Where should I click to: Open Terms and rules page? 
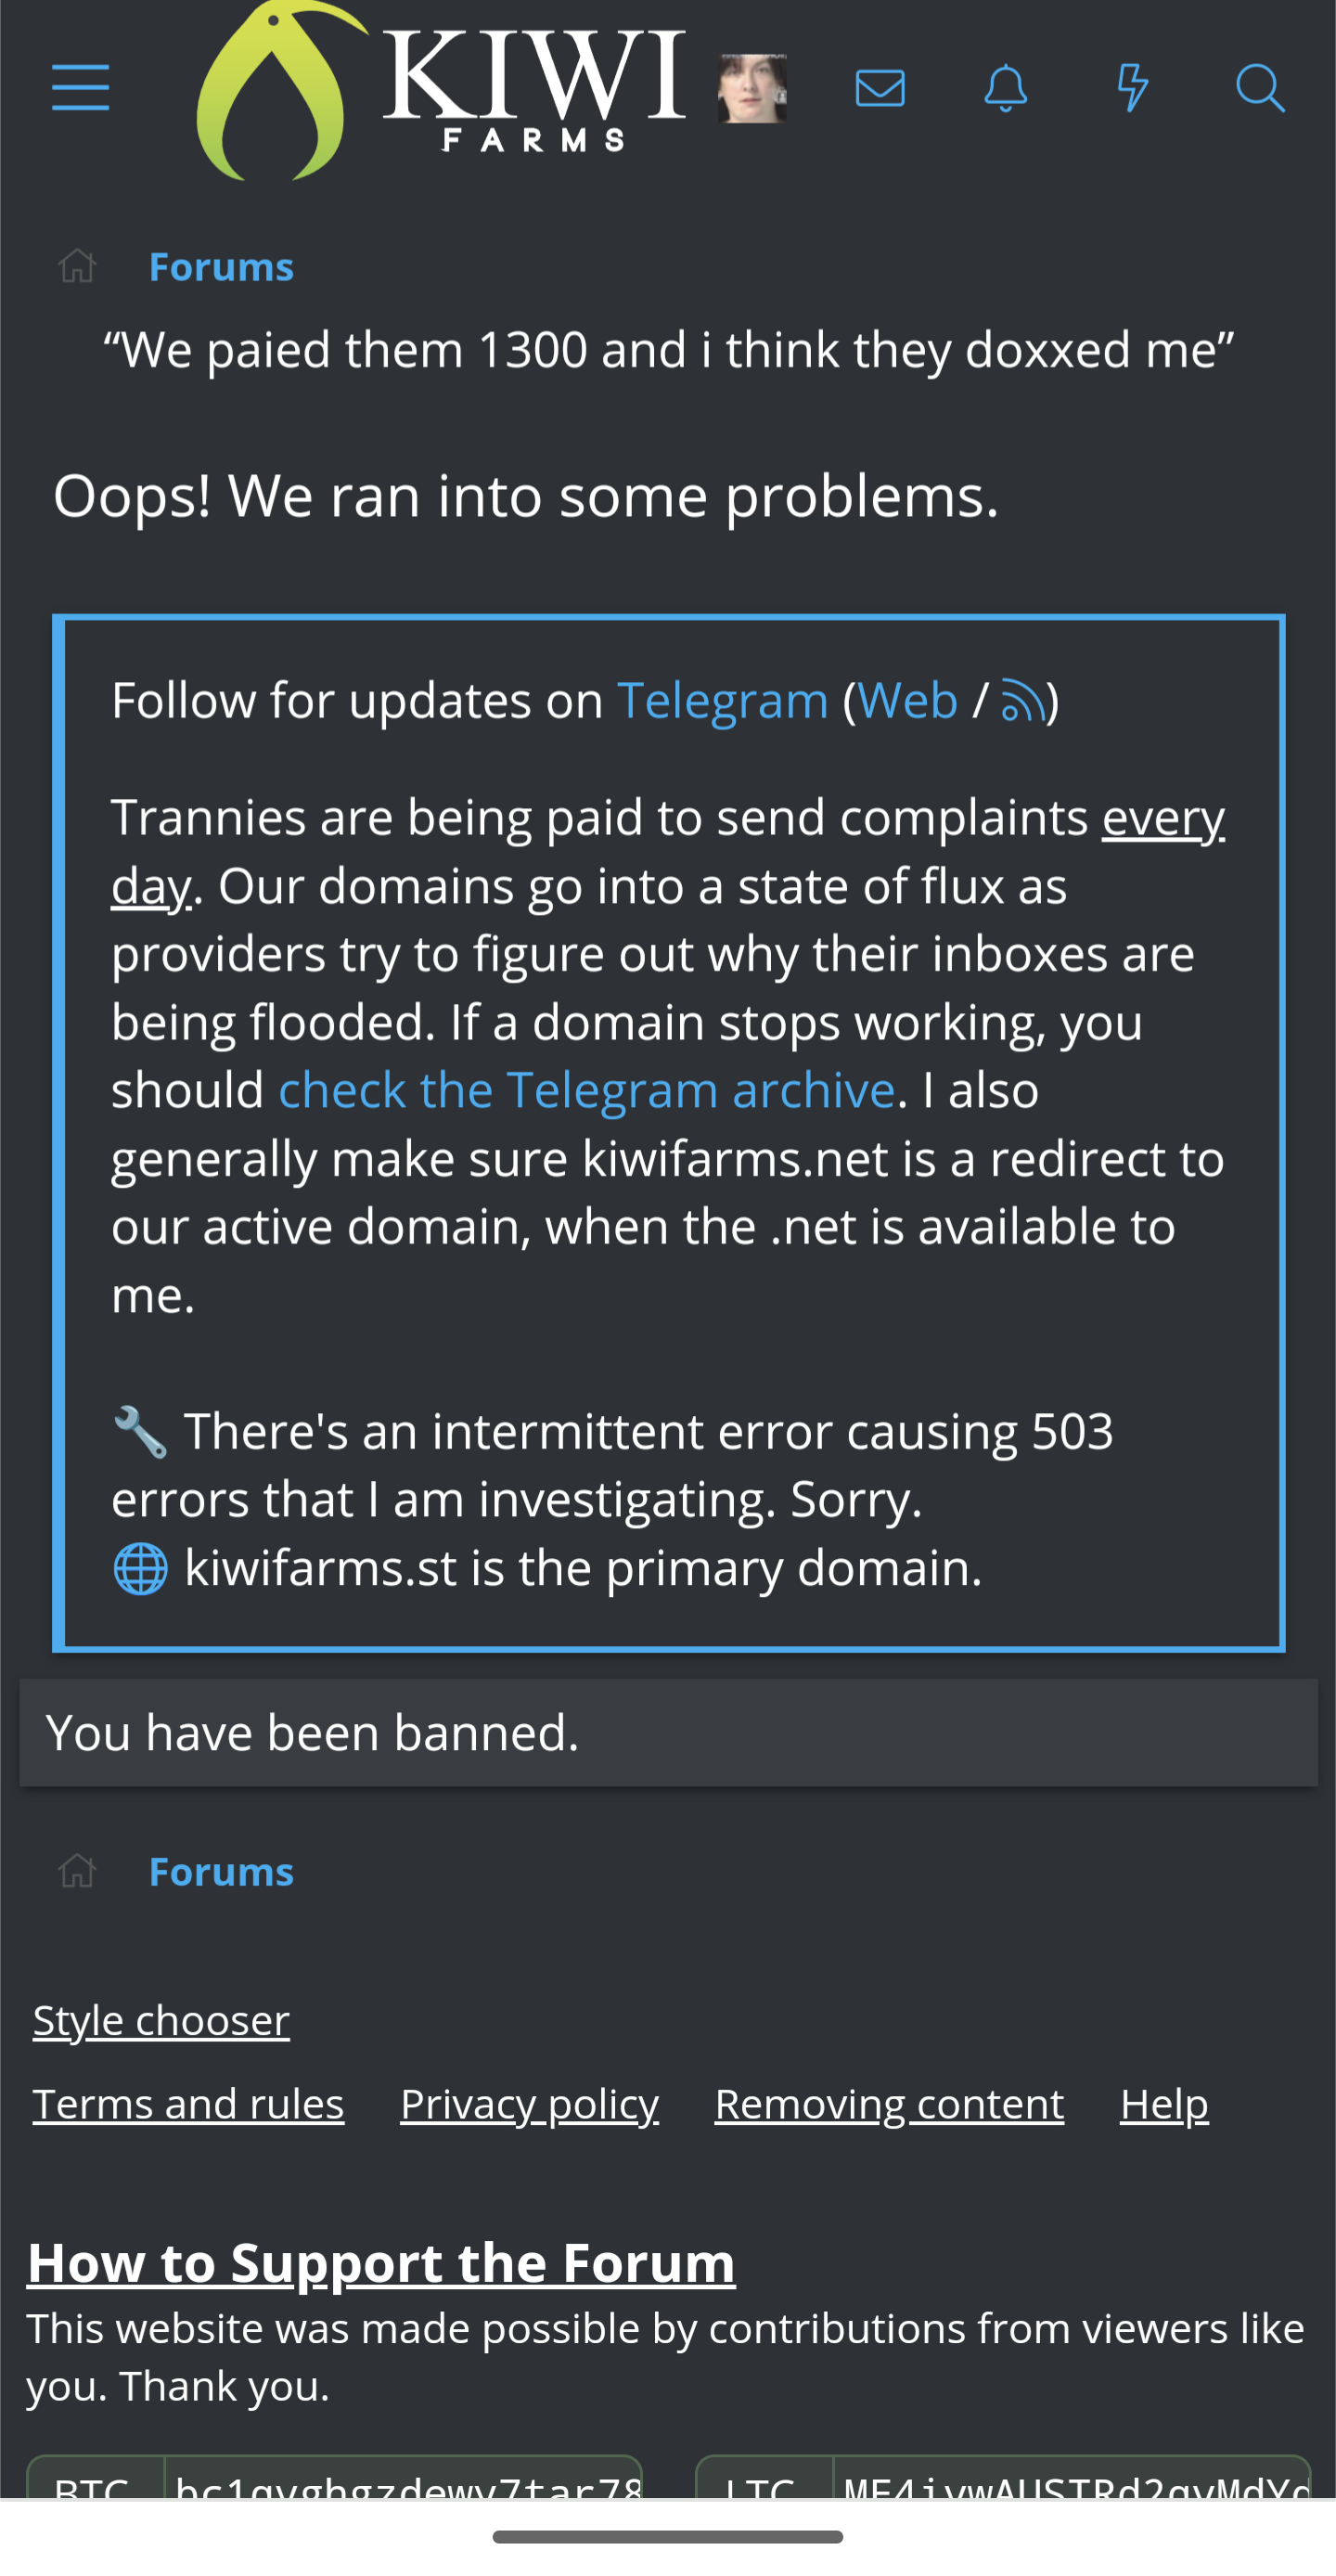[188, 2104]
